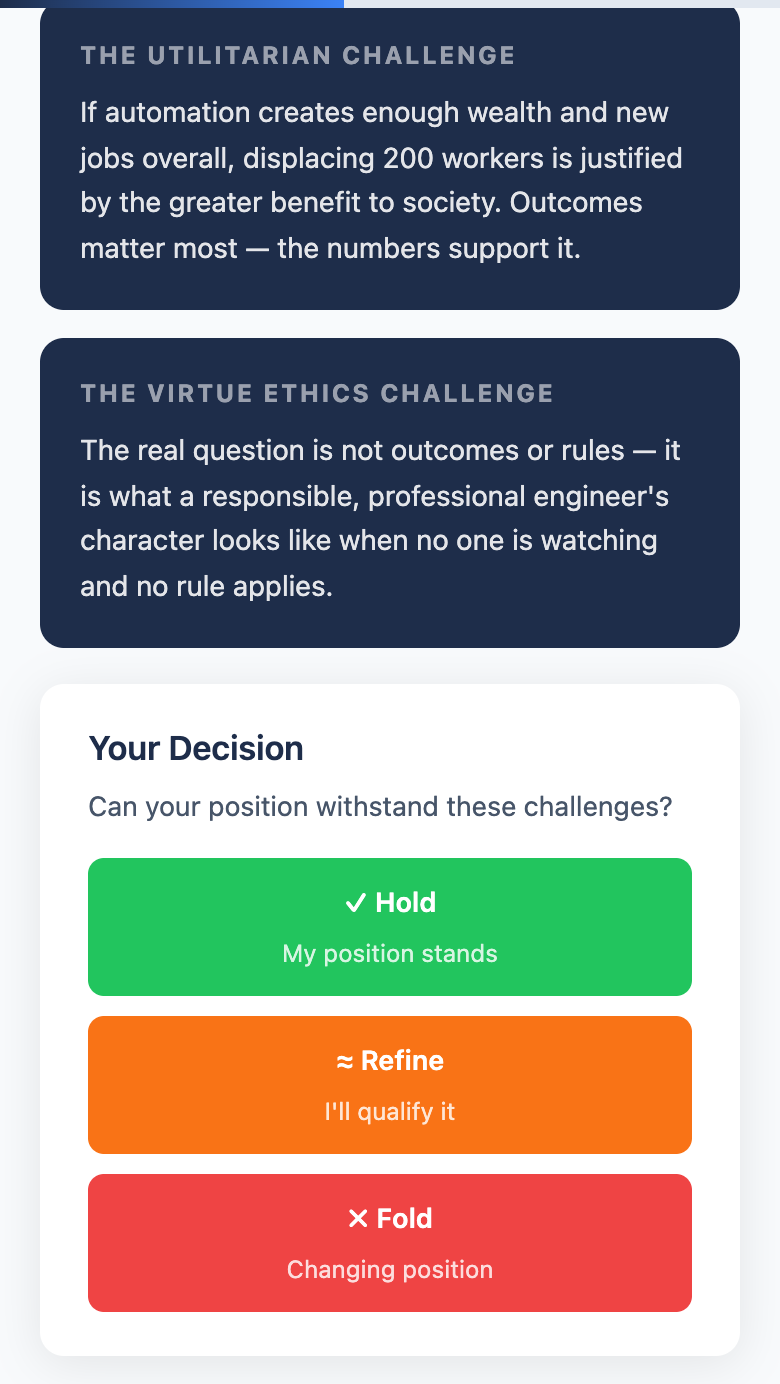Image resolution: width=780 pixels, height=1384 pixels.
Task: Choose Hold to keep your position
Action: point(389,926)
